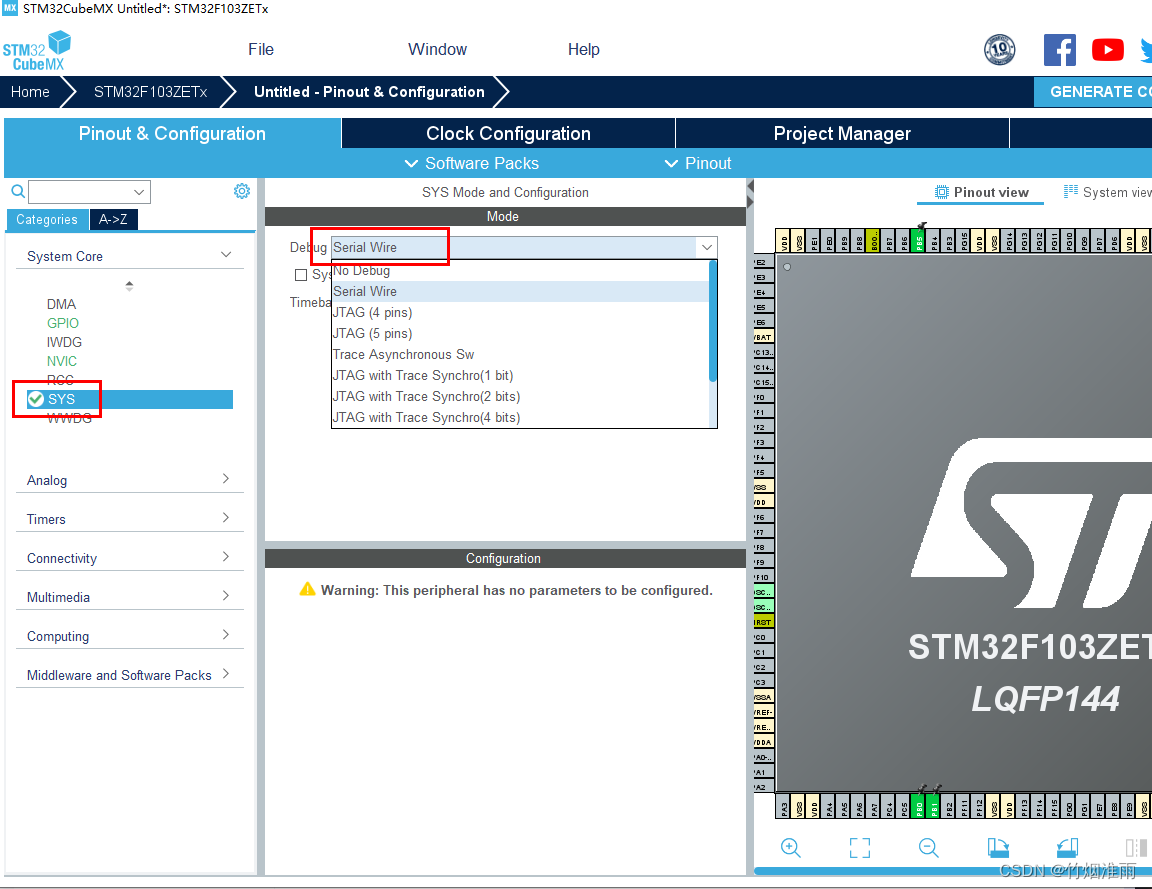Viewport: 1152px width, 889px height.
Task: Switch to A->Z tab
Action: coord(113,219)
